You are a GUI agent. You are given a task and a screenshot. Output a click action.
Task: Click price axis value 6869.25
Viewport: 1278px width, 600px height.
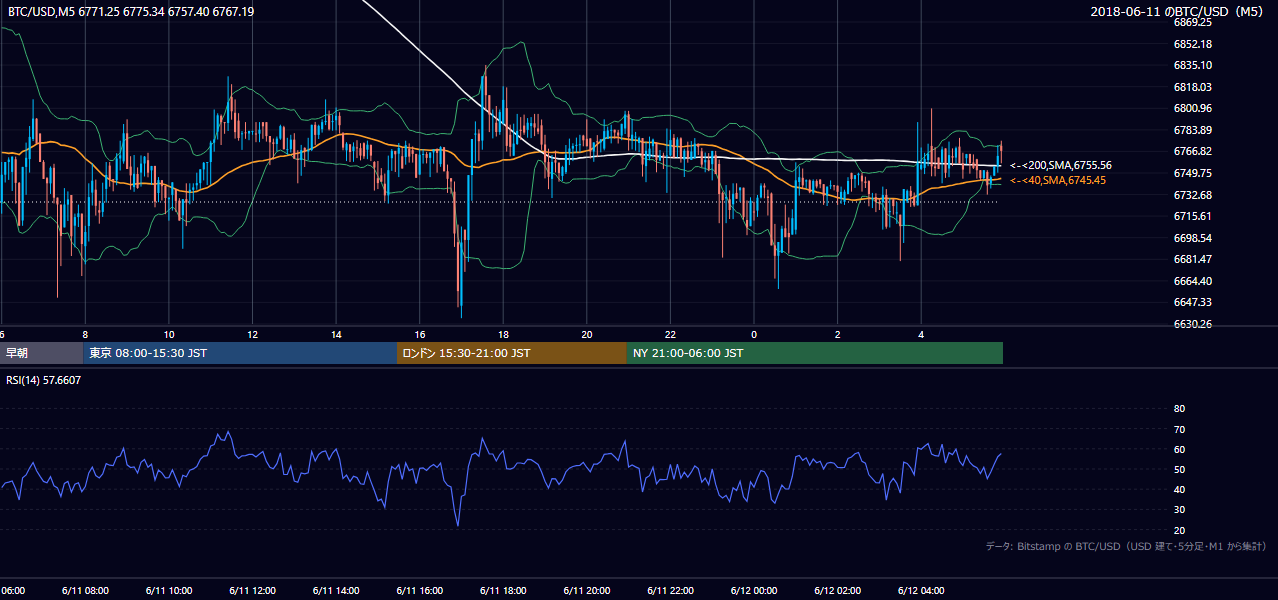pyautogui.click(x=1192, y=22)
